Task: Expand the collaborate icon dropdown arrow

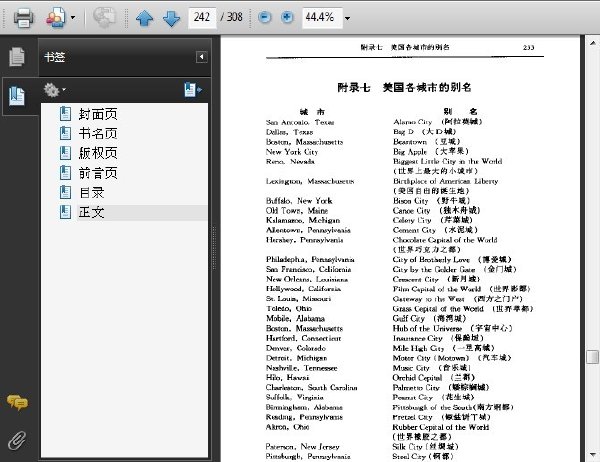Action: pyautogui.click(x=73, y=18)
